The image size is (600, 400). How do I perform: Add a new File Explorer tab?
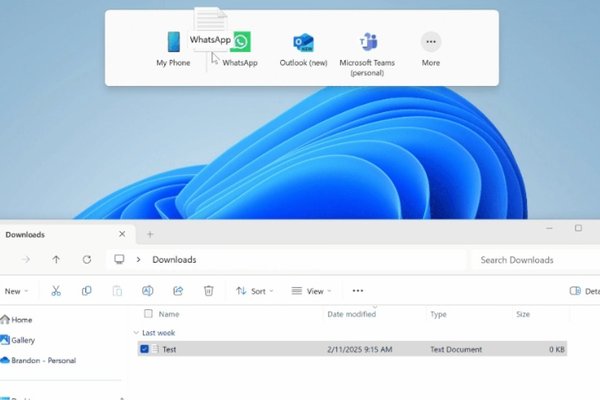[x=150, y=234]
